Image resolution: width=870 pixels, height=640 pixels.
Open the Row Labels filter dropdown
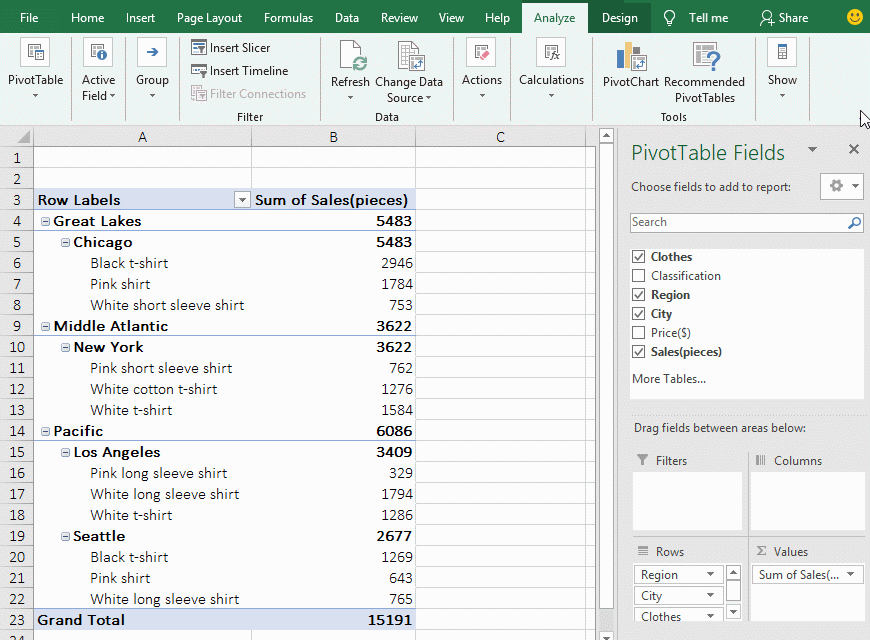241,200
